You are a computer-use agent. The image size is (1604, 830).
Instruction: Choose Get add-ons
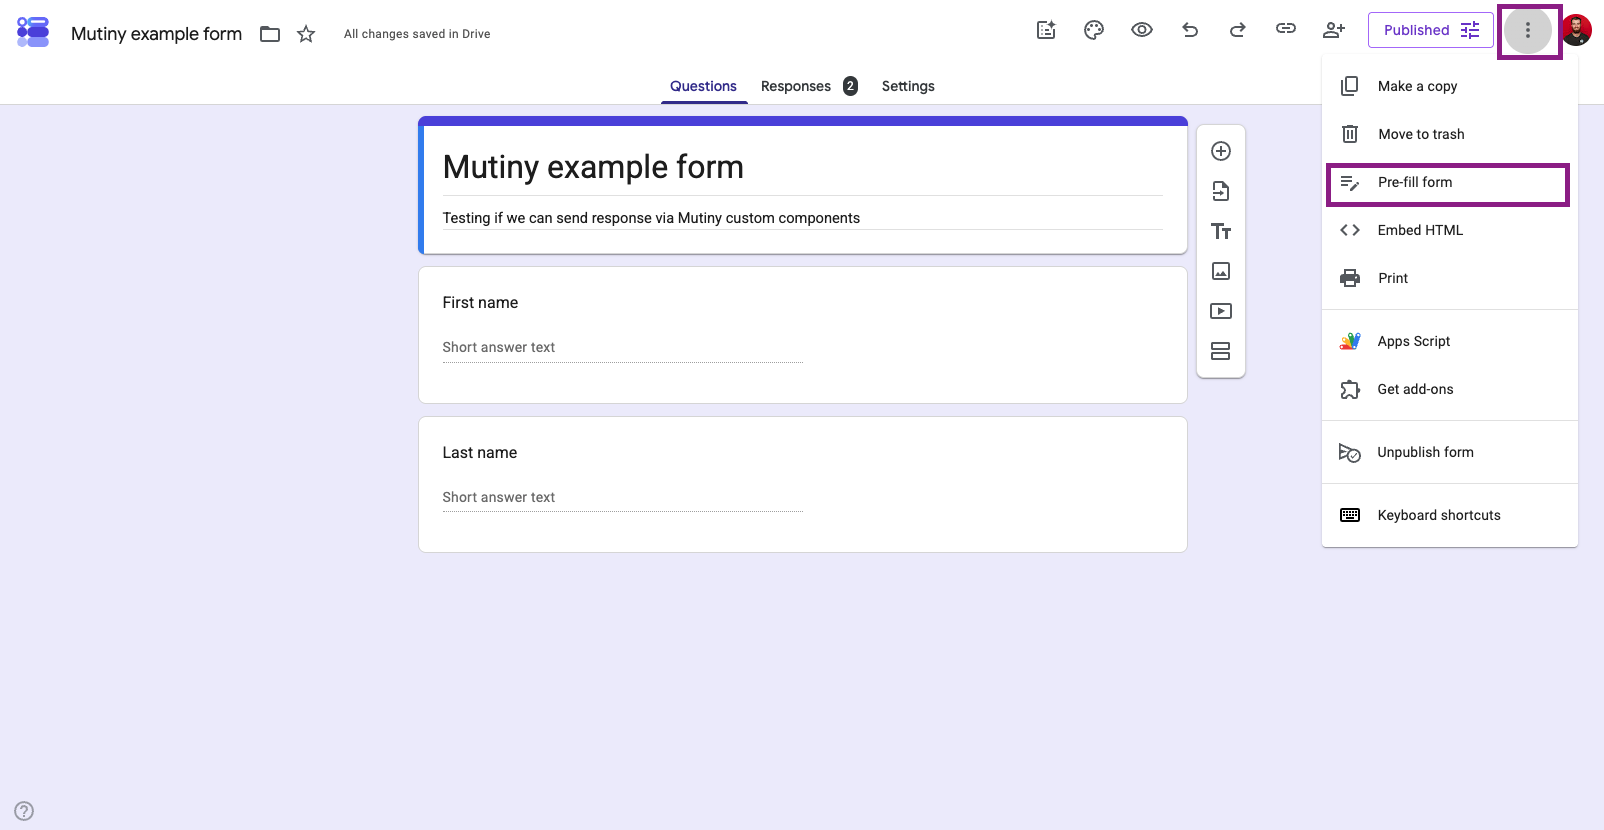(x=1450, y=389)
